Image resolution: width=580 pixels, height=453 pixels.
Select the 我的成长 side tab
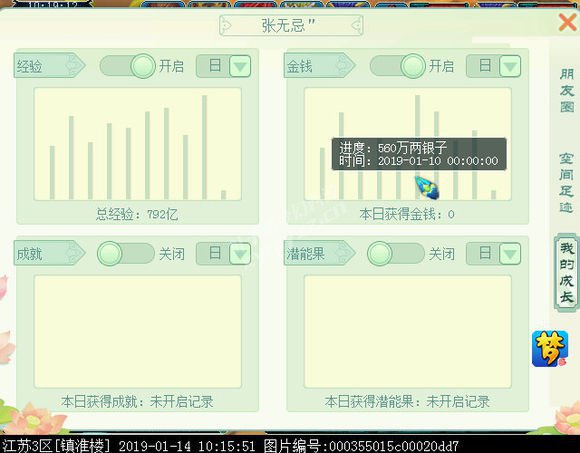[x=566, y=273]
